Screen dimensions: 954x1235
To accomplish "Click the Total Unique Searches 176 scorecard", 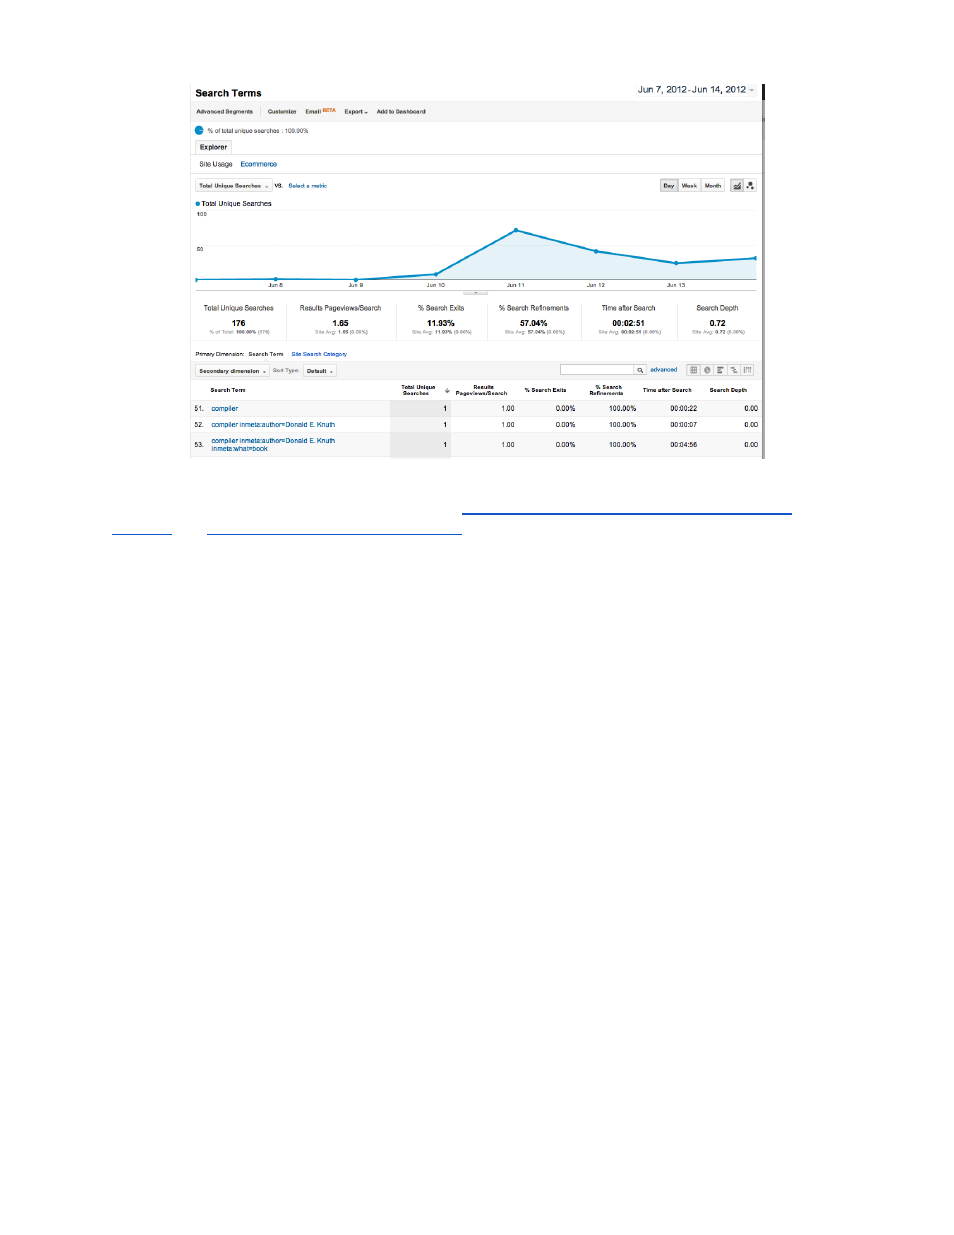I will 238,320.
